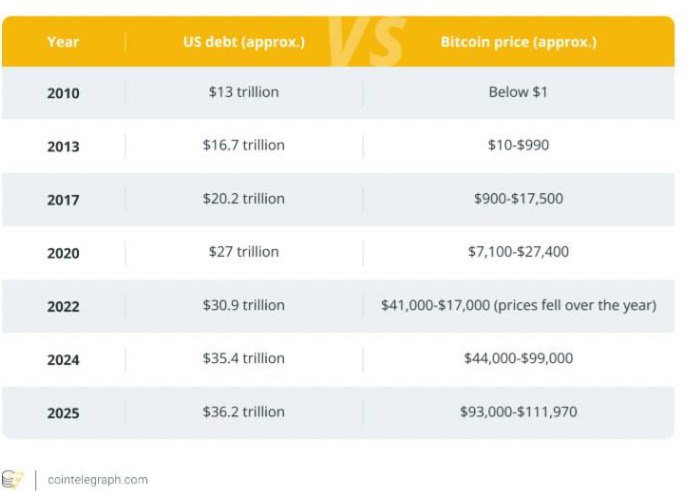Click the cointelegraph.com link text
The height and width of the screenshot is (492, 694).
point(97,479)
